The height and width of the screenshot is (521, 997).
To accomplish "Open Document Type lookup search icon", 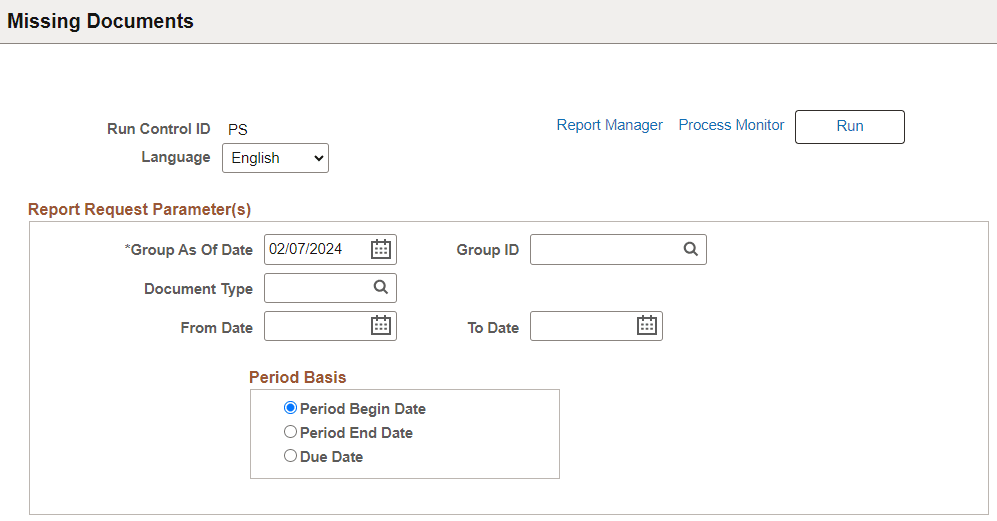I will (x=381, y=288).
